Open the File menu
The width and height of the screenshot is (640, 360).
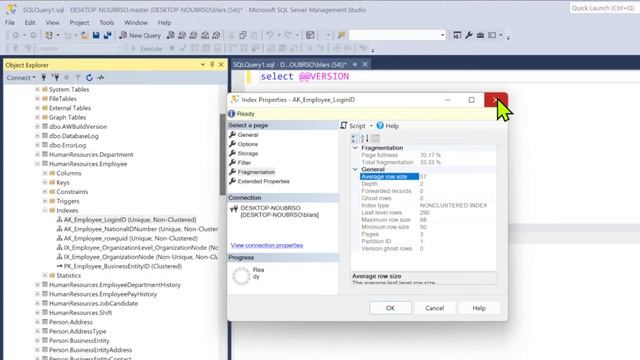[10, 22]
